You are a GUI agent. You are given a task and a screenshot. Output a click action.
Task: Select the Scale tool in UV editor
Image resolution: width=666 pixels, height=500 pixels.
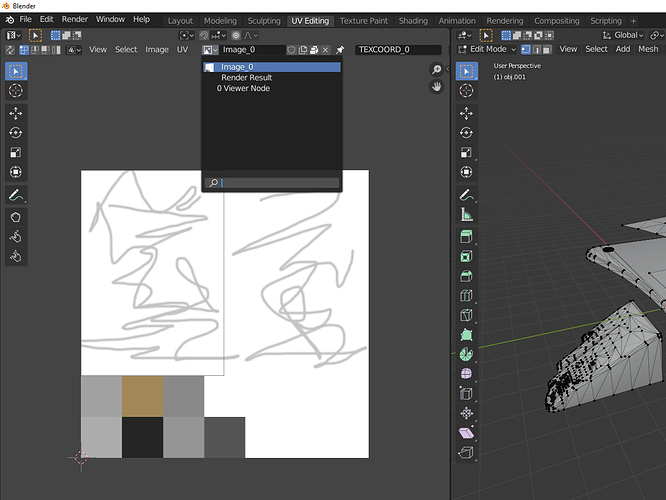pyautogui.click(x=16, y=153)
